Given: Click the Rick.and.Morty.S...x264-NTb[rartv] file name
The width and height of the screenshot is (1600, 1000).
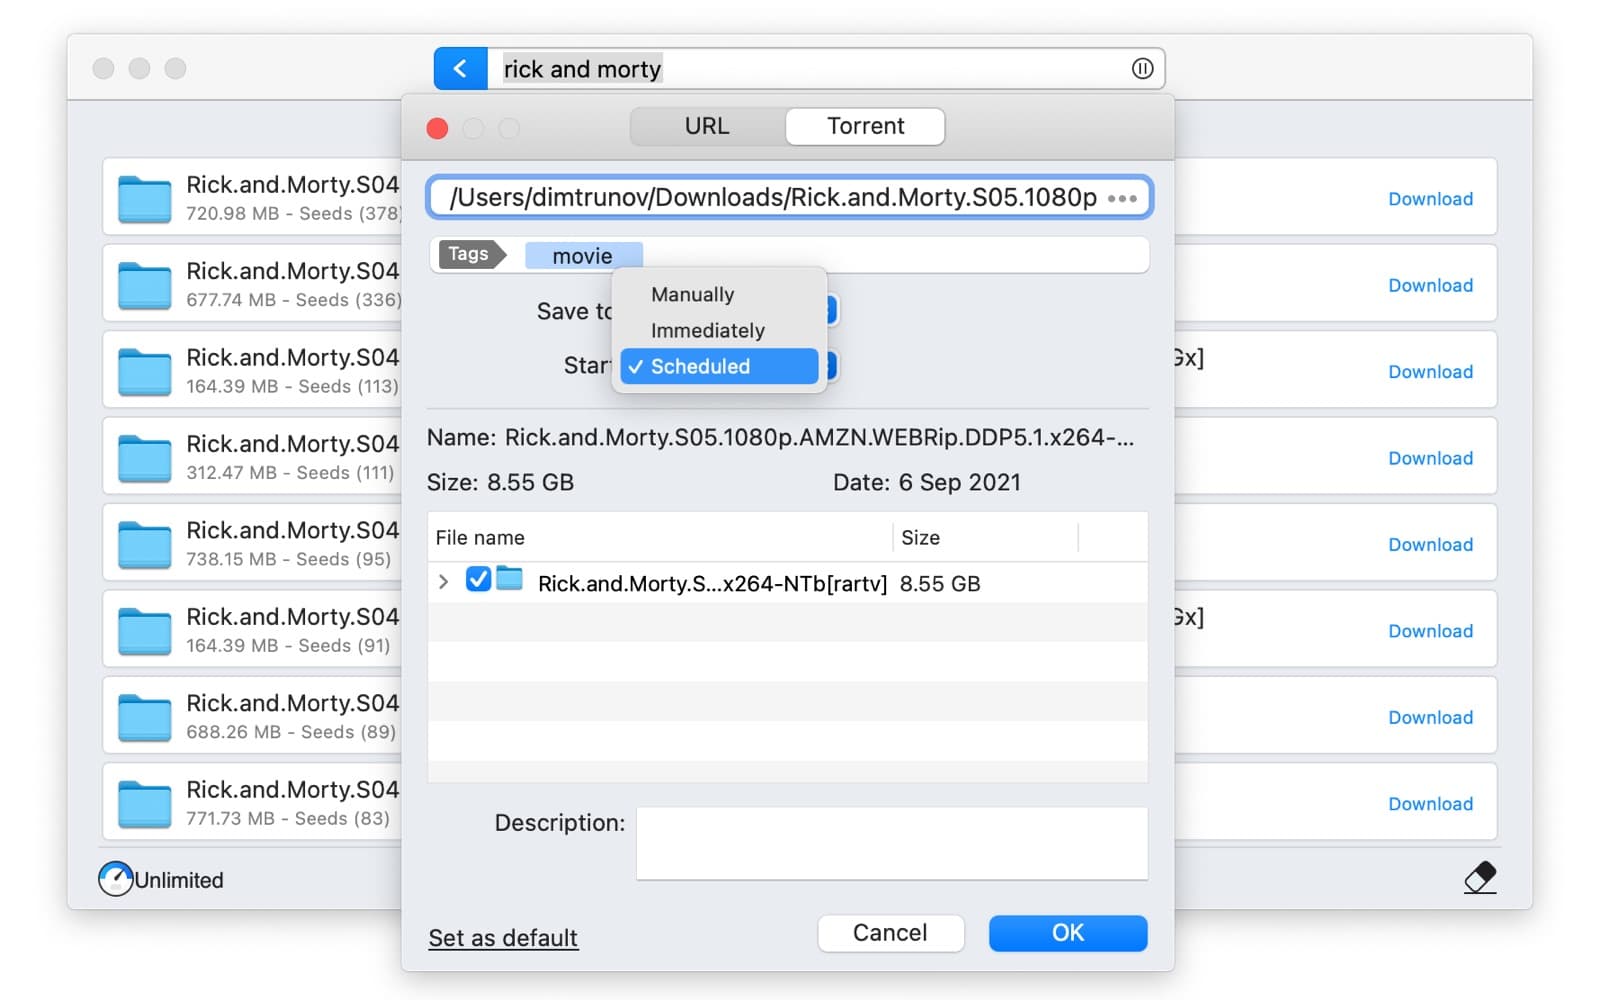Looking at the screenshot, I should click(712, 583).
